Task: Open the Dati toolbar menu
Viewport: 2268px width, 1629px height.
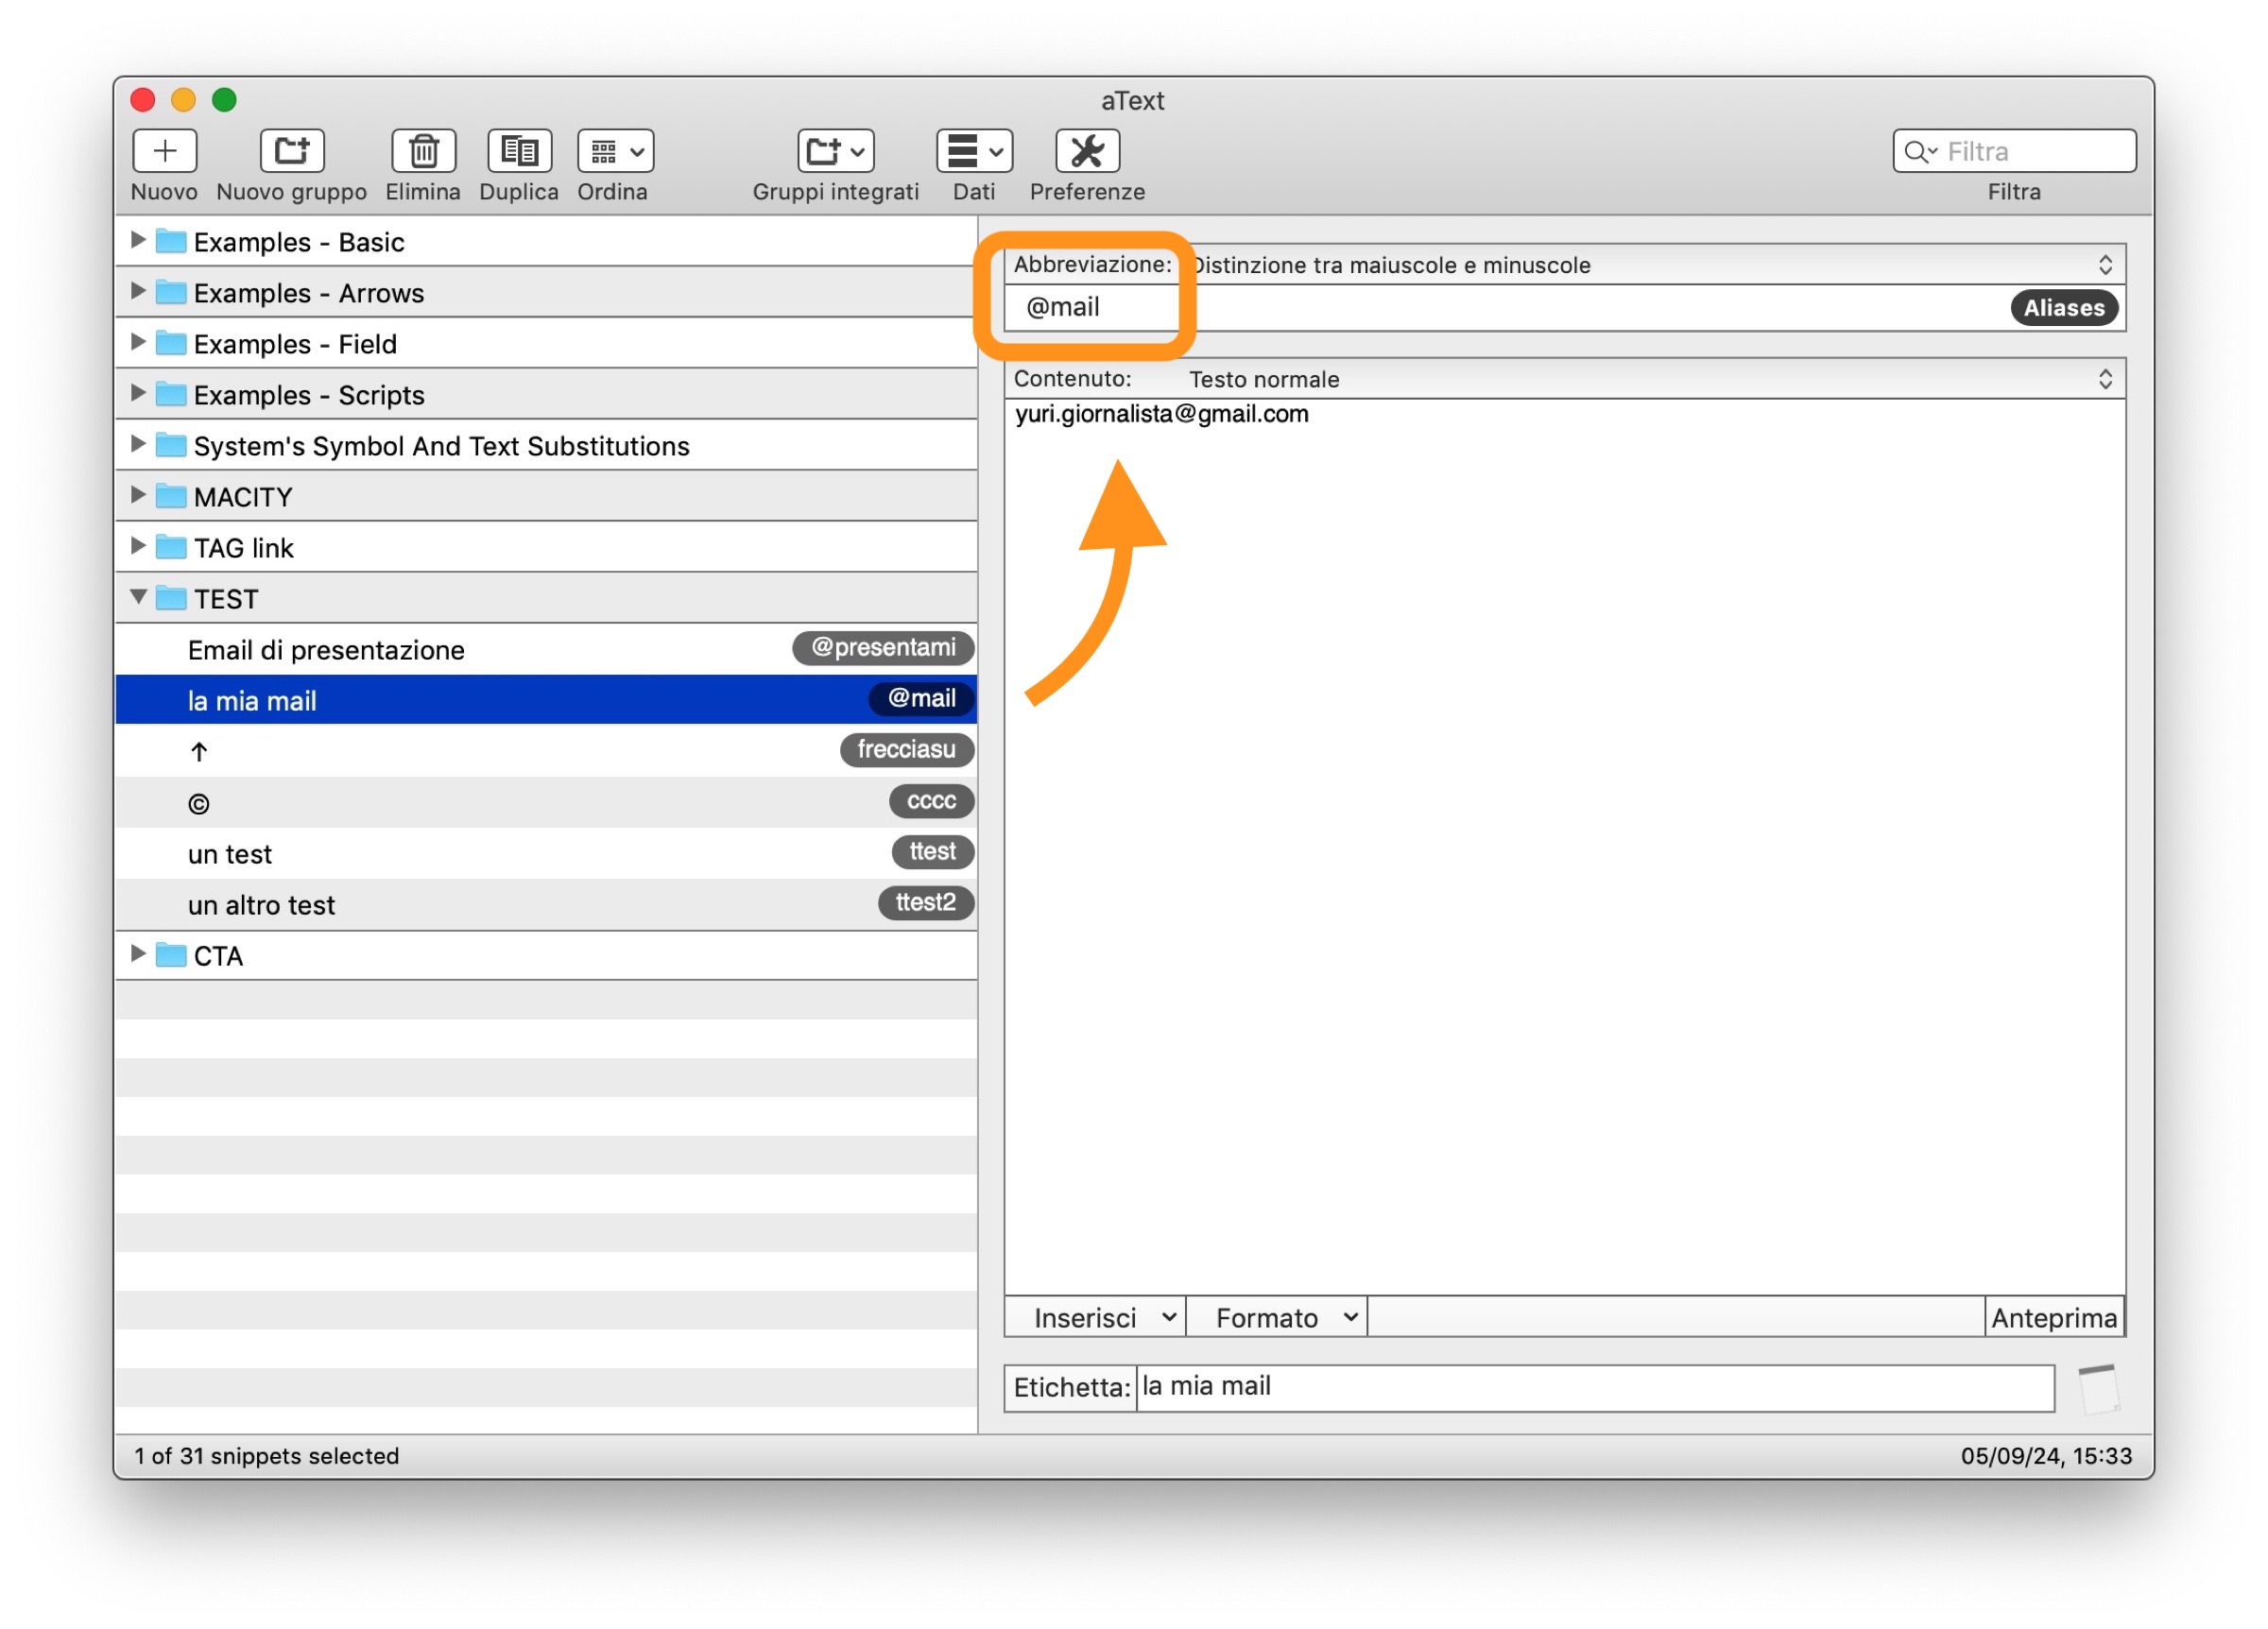Action: point(973,151)
